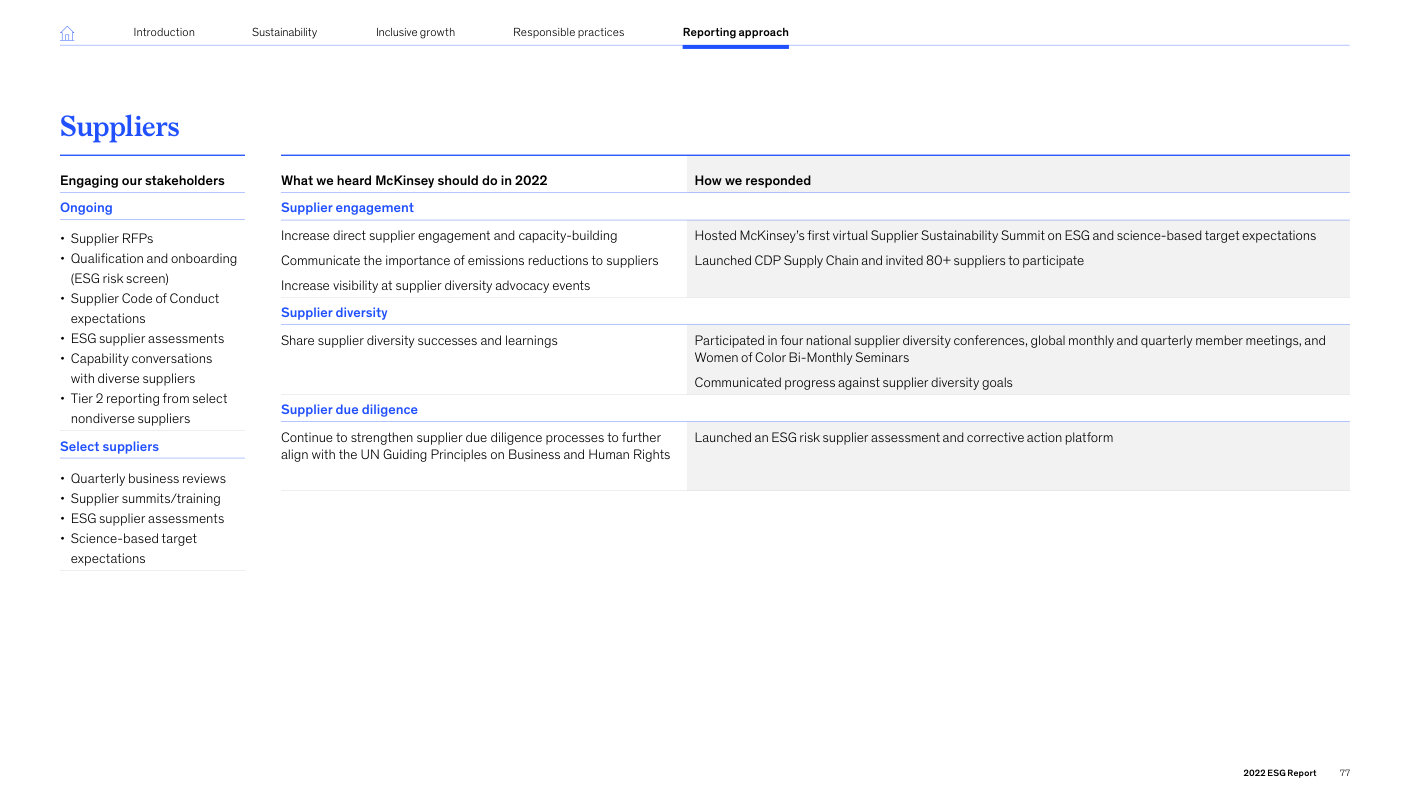The height and width of the screenshot is (794, 1410).
Task: Click the Engaging our stakeholders header
Action: (142, 181)
